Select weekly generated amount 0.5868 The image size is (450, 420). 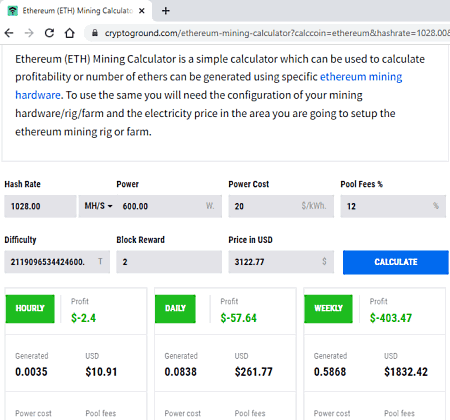[x=330, y=372]
